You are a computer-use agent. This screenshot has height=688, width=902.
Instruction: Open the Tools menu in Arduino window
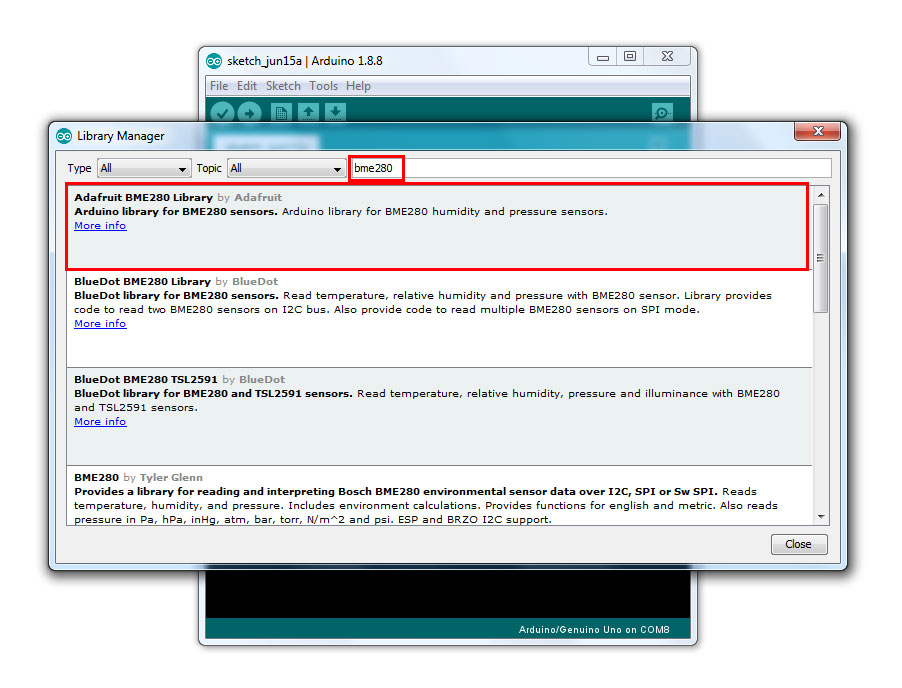click(x=323, y=86)
